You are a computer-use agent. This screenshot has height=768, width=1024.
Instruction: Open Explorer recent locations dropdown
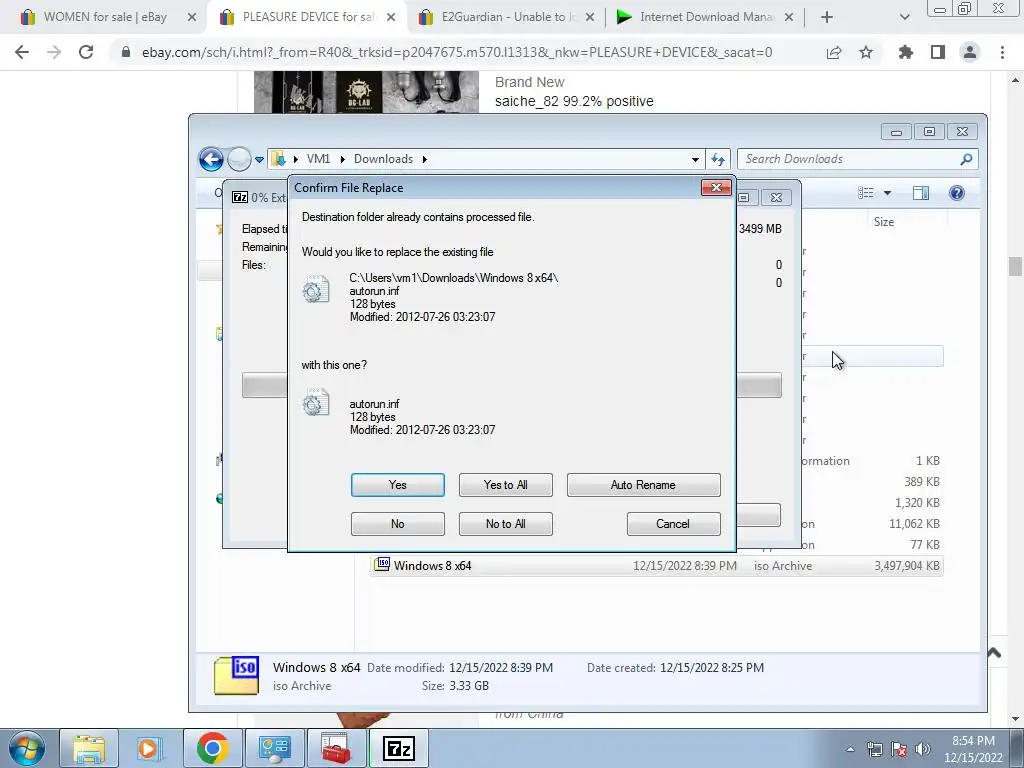coord(259,159)
